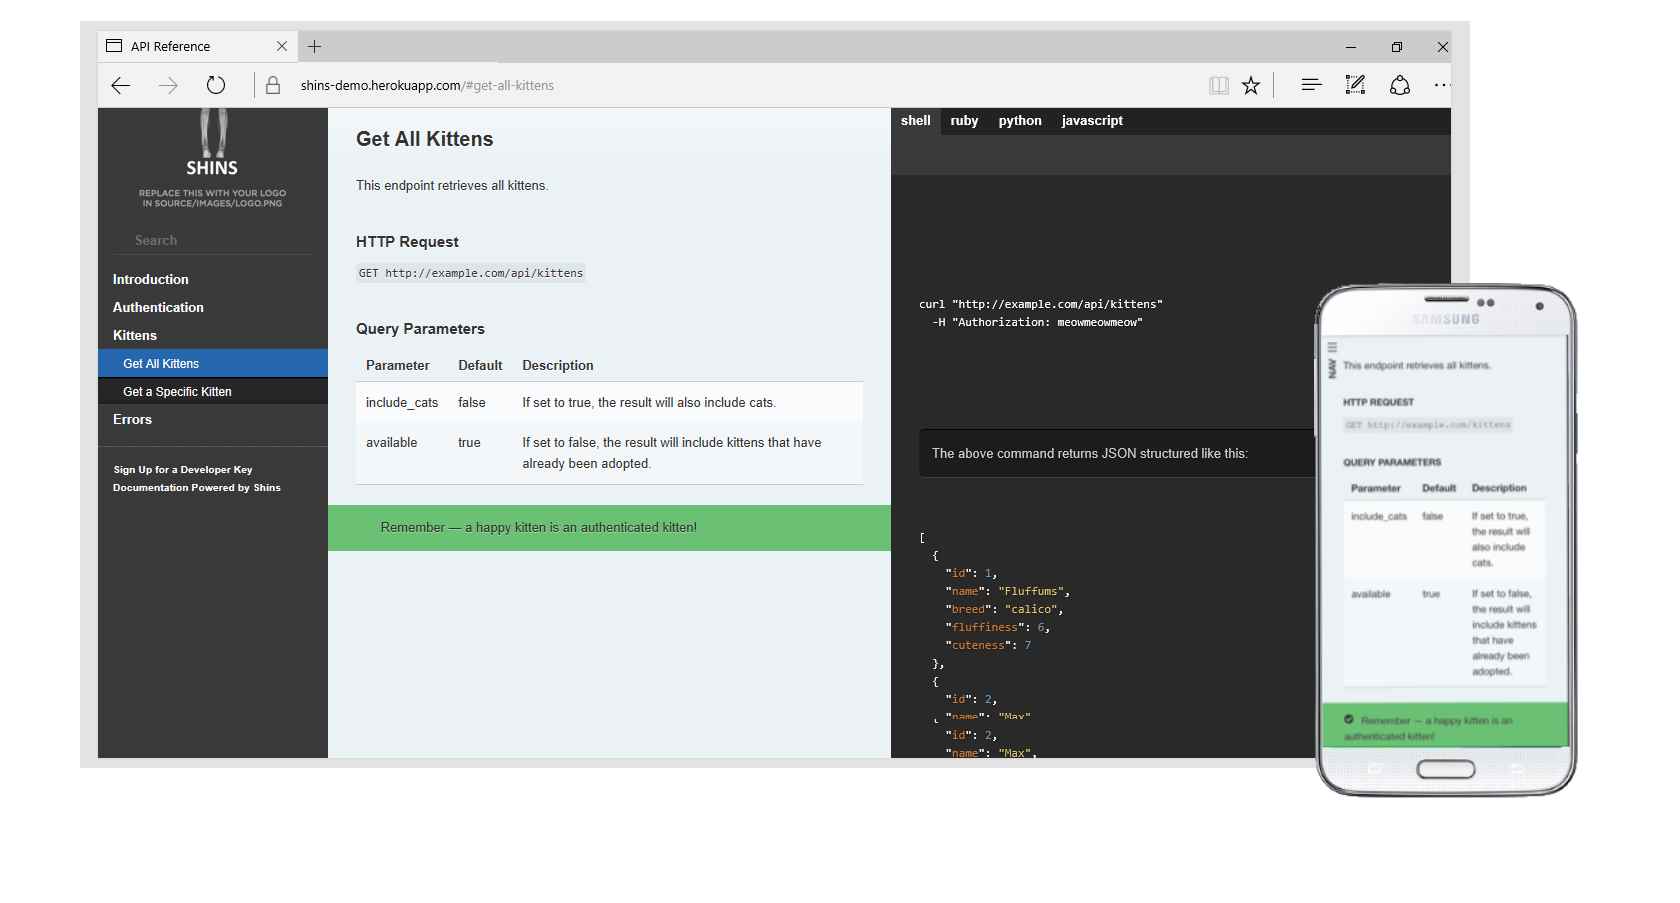Refresh the current page
This screenshot has height=903, width=1680.
point(215,85)
